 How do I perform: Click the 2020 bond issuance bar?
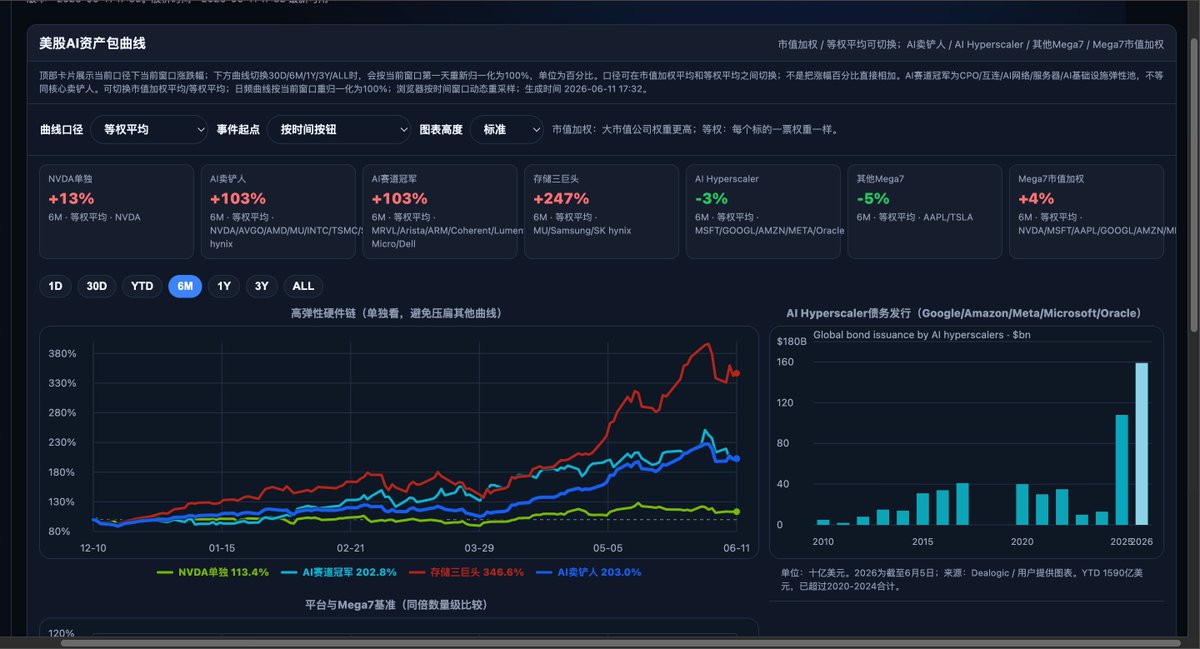1022,504
